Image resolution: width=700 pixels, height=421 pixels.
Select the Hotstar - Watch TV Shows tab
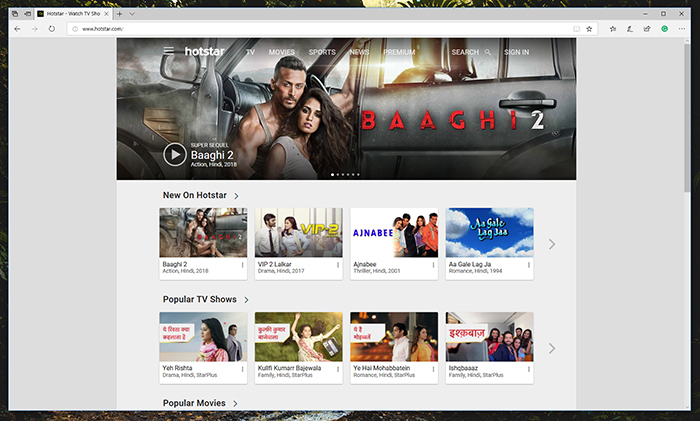(73, 14)
